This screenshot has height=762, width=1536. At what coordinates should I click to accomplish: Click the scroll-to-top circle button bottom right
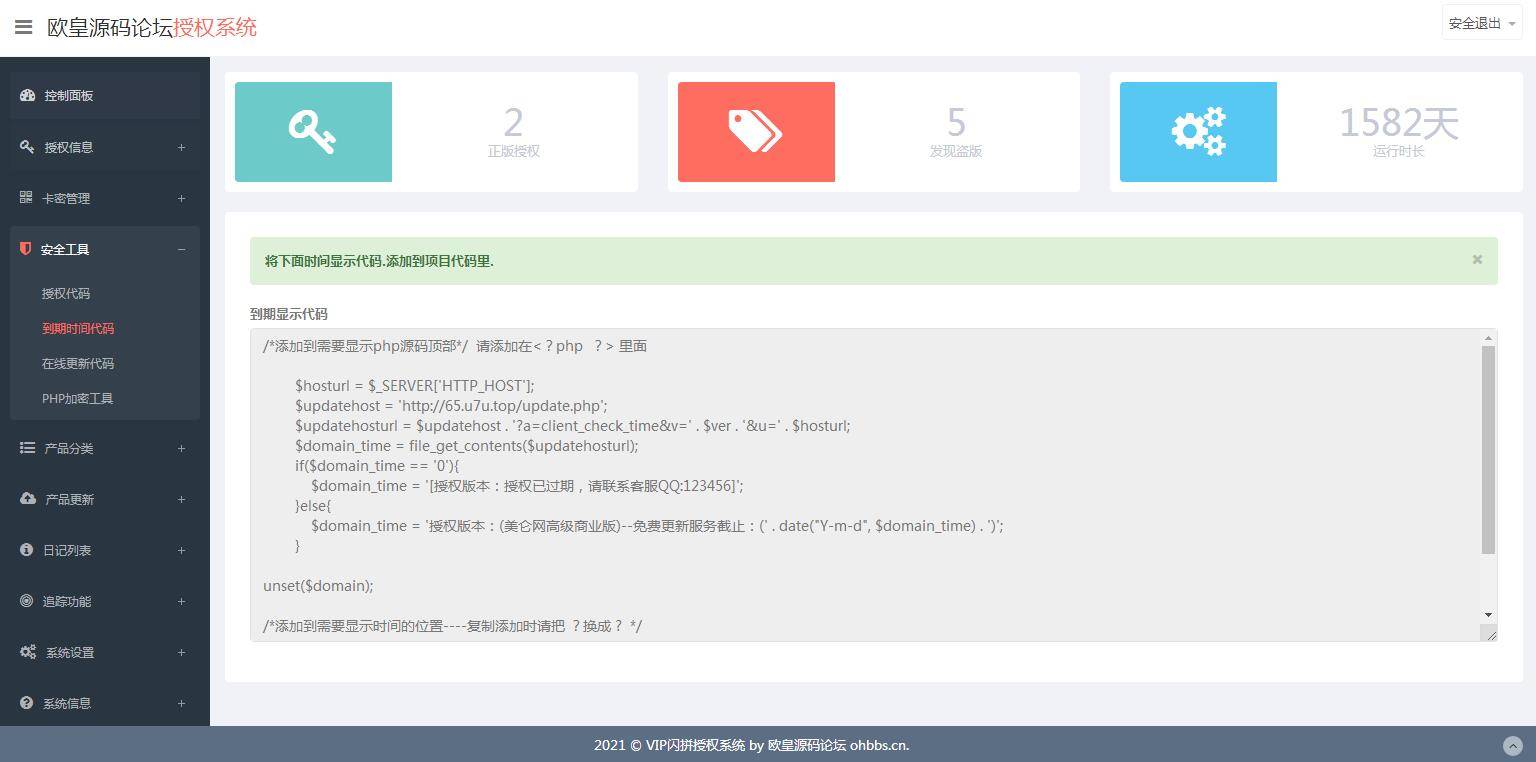click(x=1513, y=745)
